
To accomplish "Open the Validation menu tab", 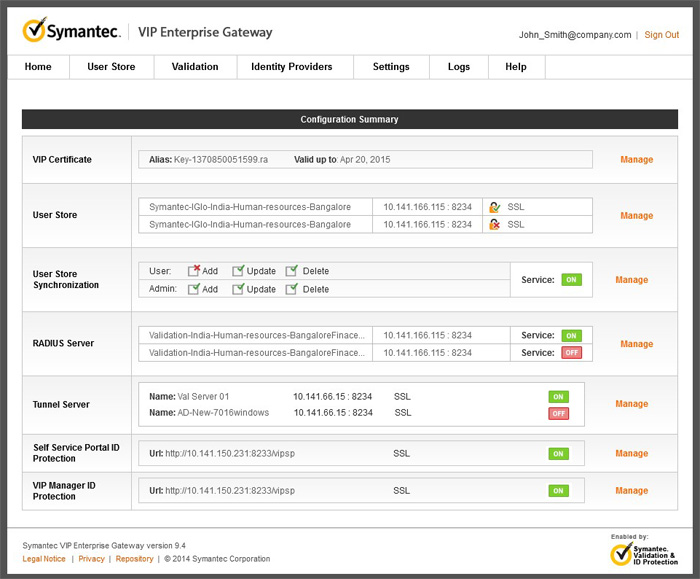I will pyautogui.click(x=195, y=67).
